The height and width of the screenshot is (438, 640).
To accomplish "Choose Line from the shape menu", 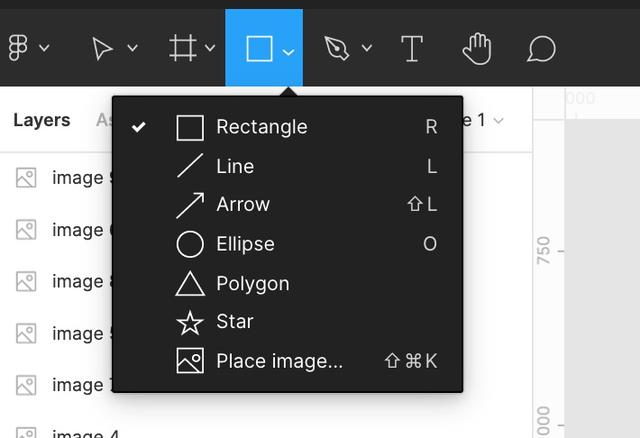I will [235, 166].
